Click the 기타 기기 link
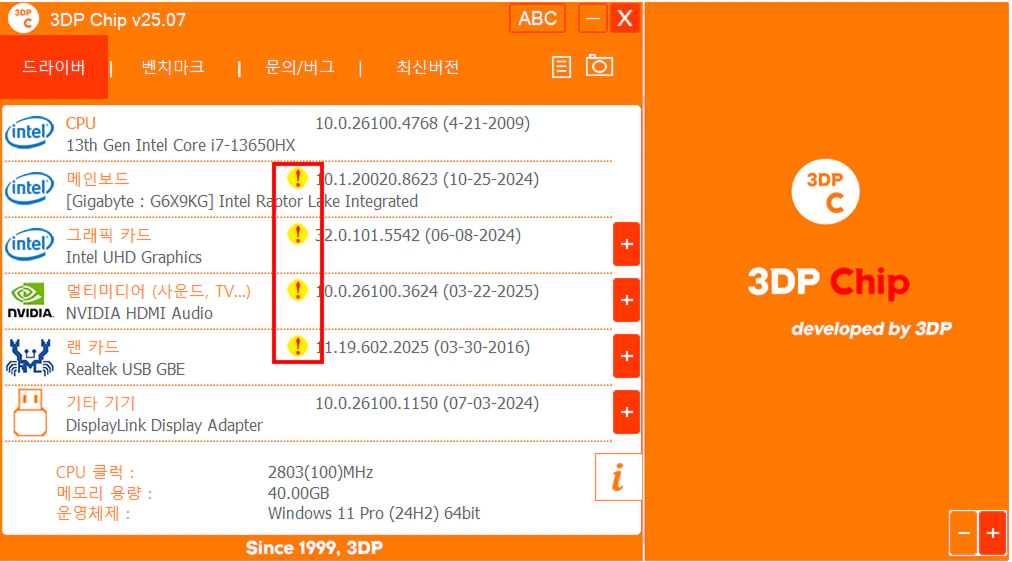The height and width of the screenshot is (562, 1012). [101, 403]
